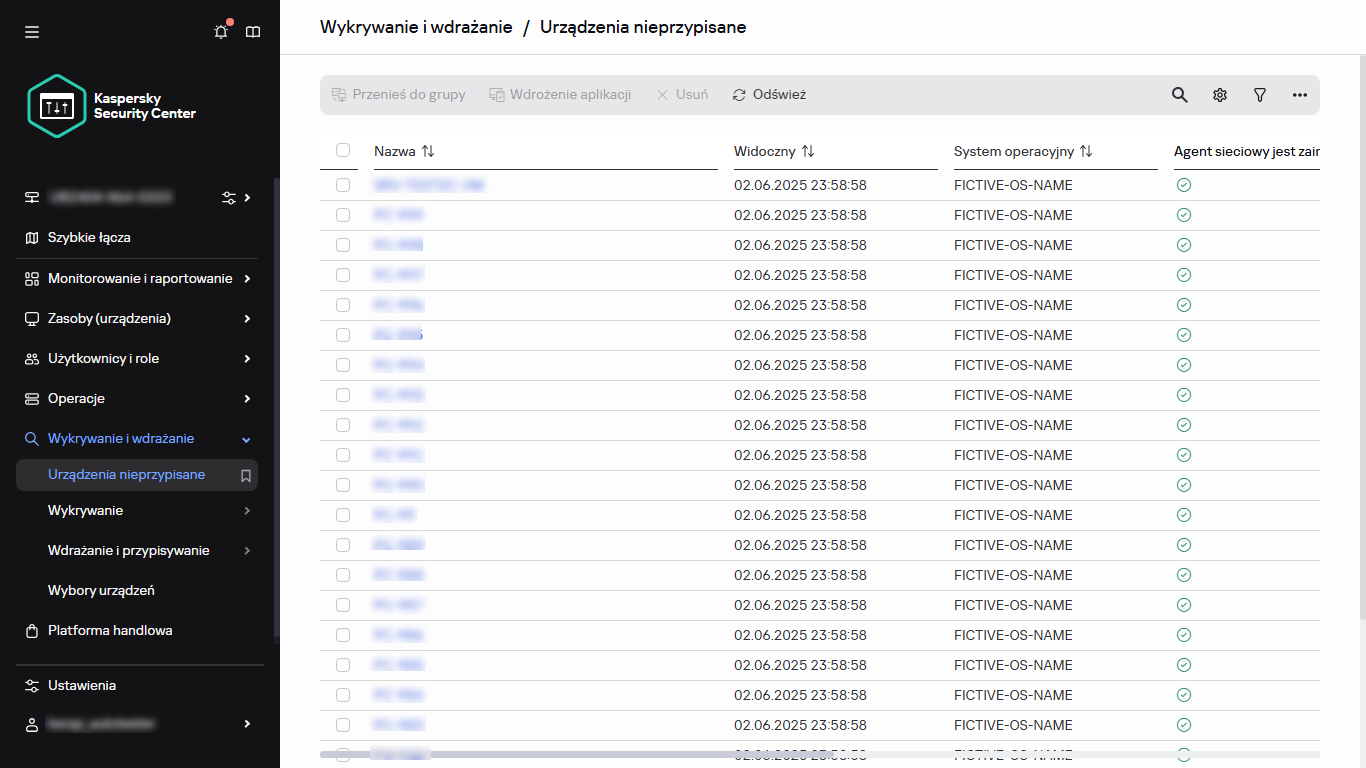The height and width of the screenshot is (768, 1366).
Task: Check the first device row checkbox
Action: point(343,185)
